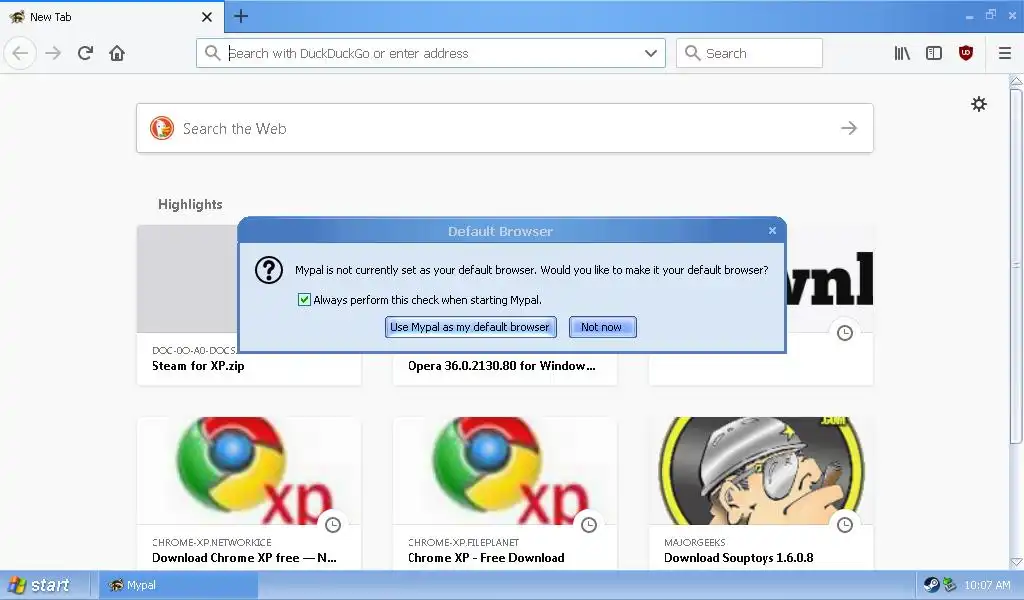Viewport: 1024px width, 600px height.
Task: Click the Highlights section heading
Action: click(190, 204)
